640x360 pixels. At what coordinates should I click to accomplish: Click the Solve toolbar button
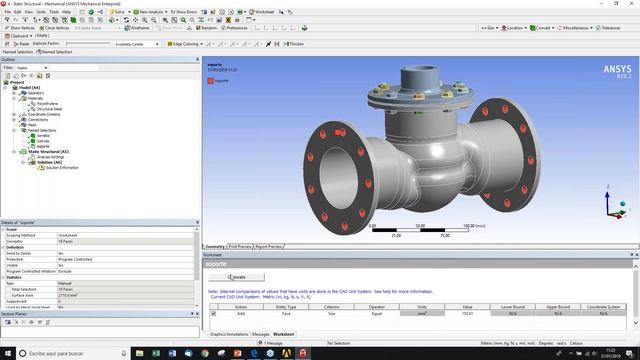tap(117, 12)
